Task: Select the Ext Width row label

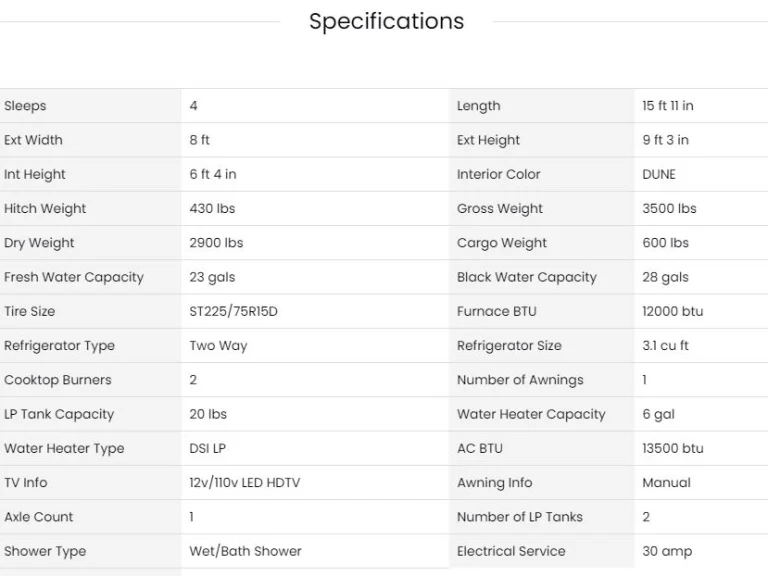Action: point(33,140)
